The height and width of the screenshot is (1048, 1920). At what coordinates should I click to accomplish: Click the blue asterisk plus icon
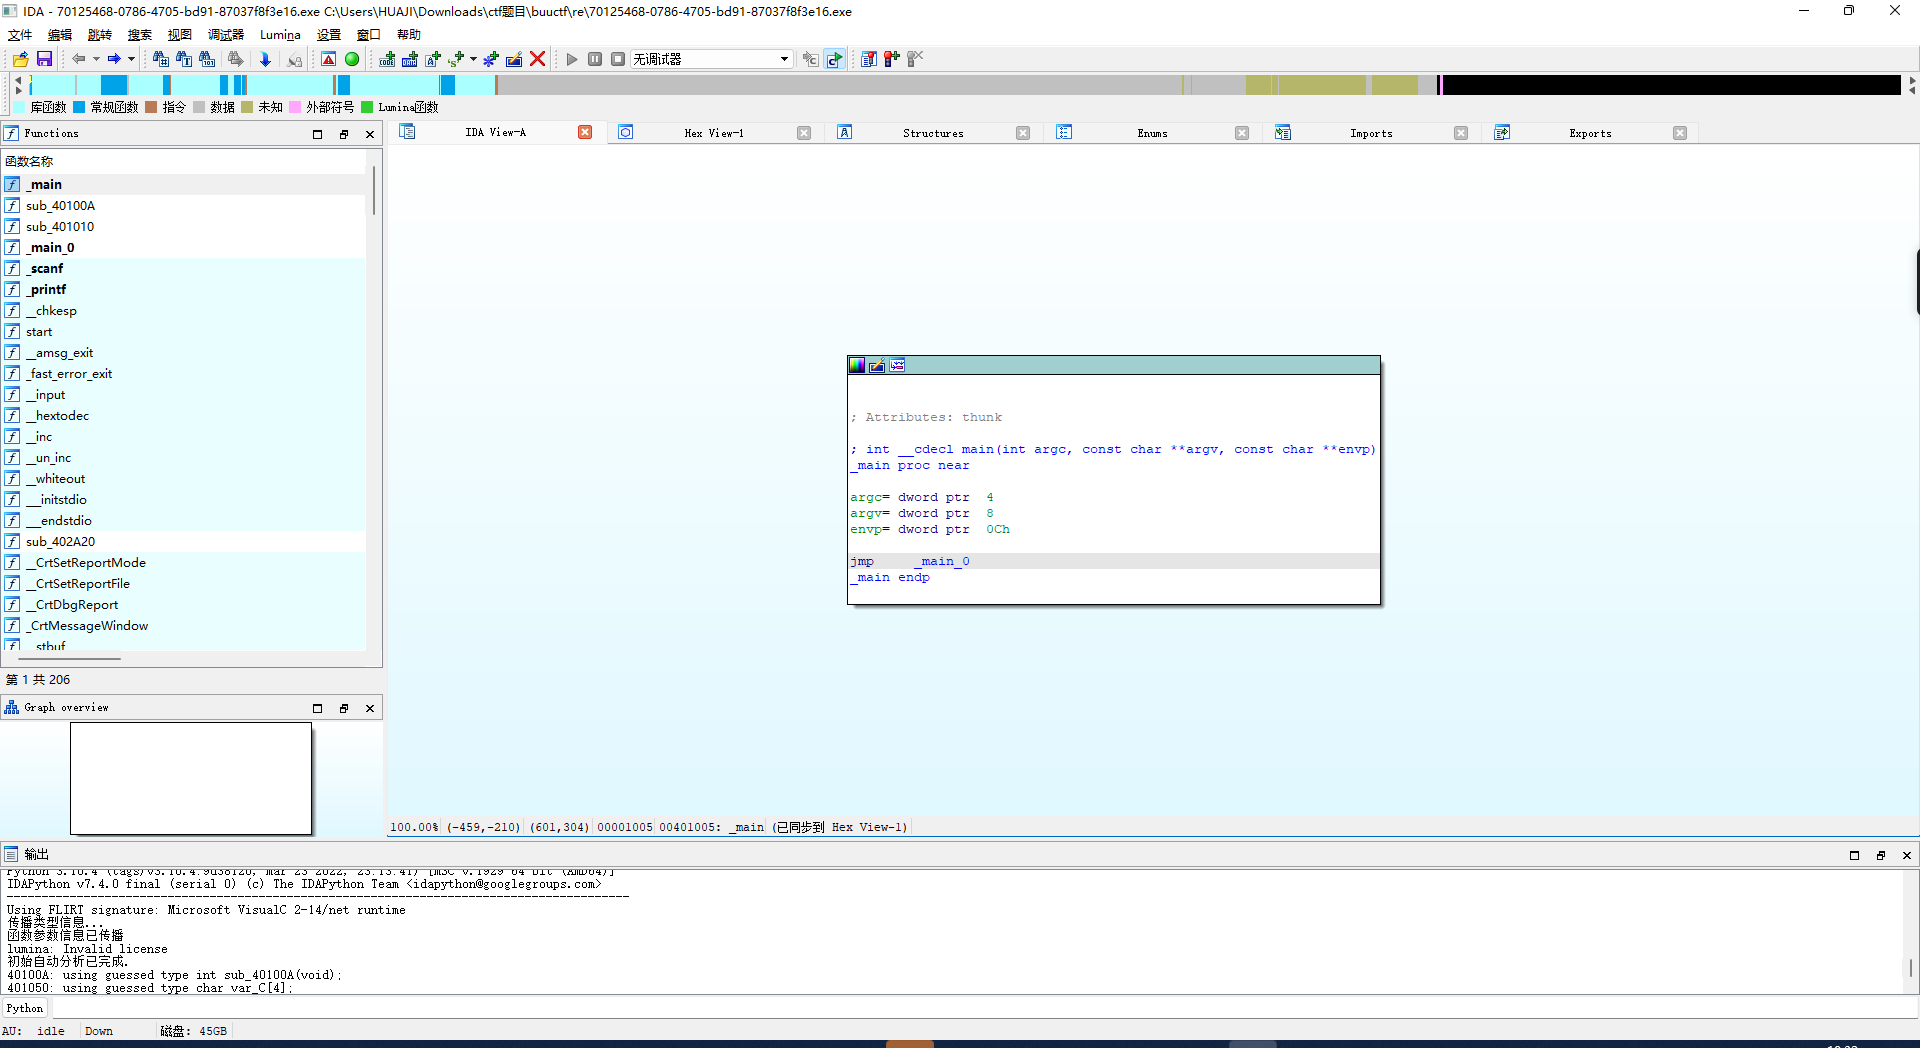491,59
